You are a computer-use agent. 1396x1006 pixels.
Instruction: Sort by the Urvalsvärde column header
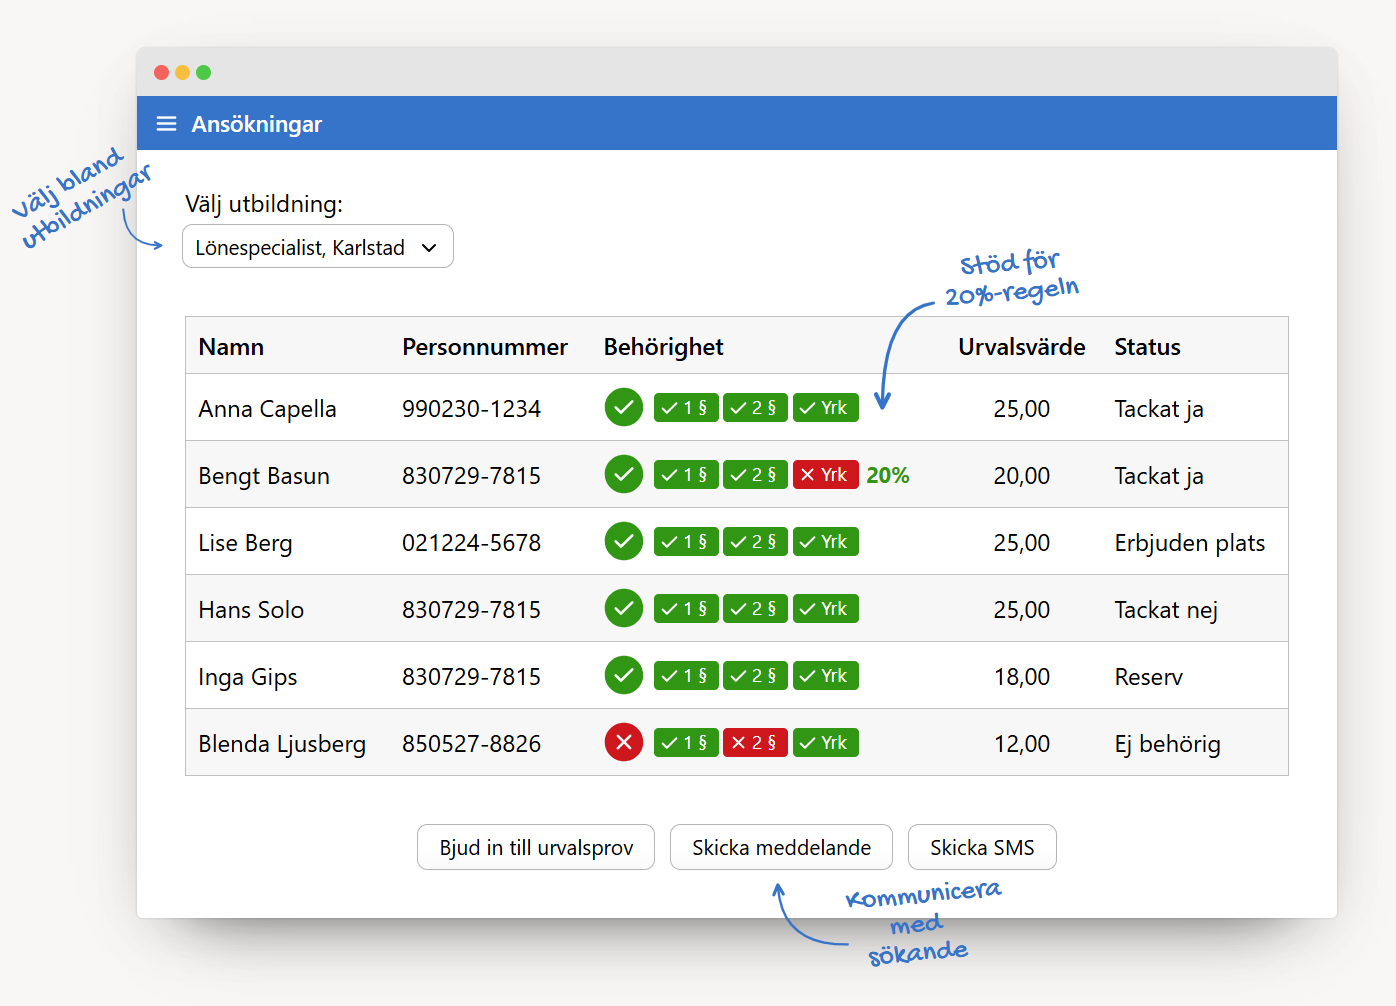click(1021, 347)
